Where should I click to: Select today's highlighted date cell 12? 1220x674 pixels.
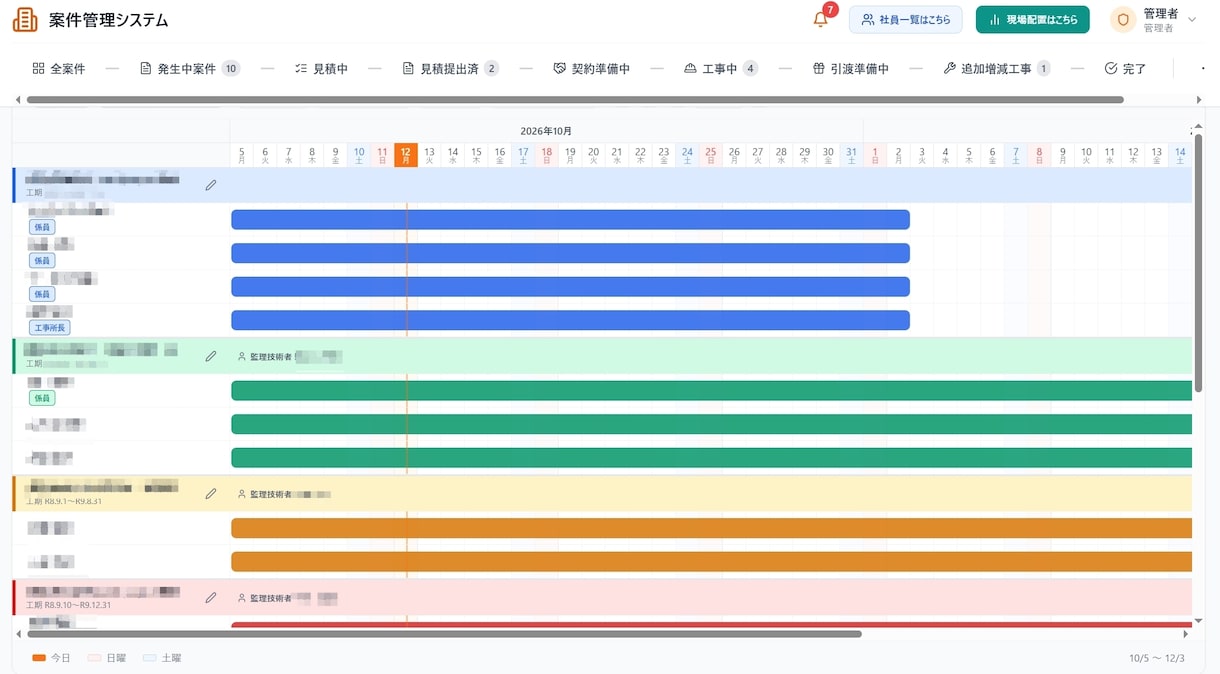click(x=406, y=155)
